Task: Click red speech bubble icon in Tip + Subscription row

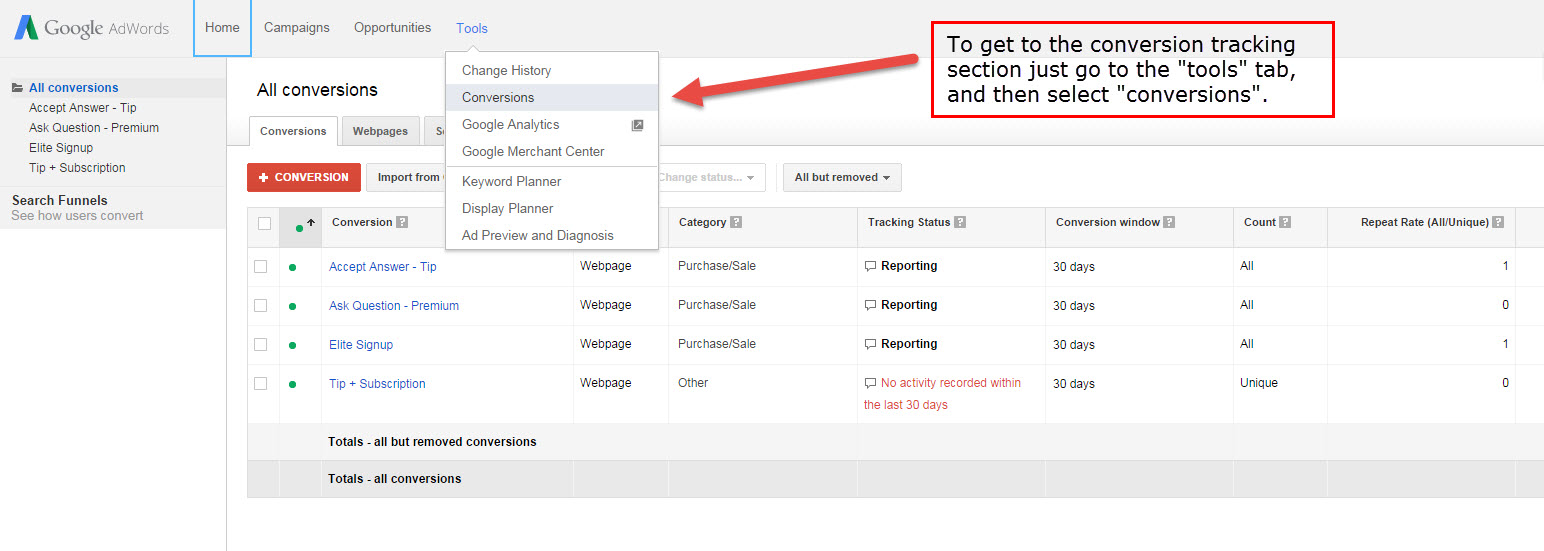Action: pos(870,383)
